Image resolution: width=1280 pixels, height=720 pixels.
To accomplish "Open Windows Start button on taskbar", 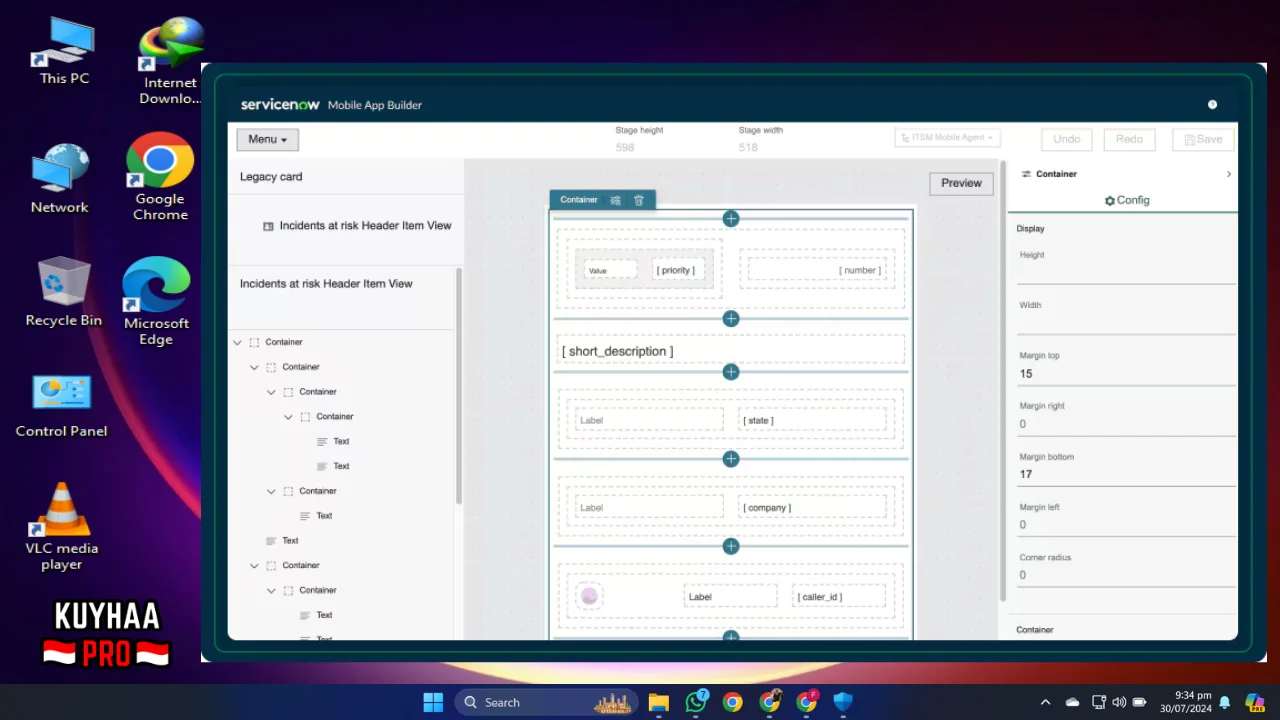I will (x=433, y=702).
